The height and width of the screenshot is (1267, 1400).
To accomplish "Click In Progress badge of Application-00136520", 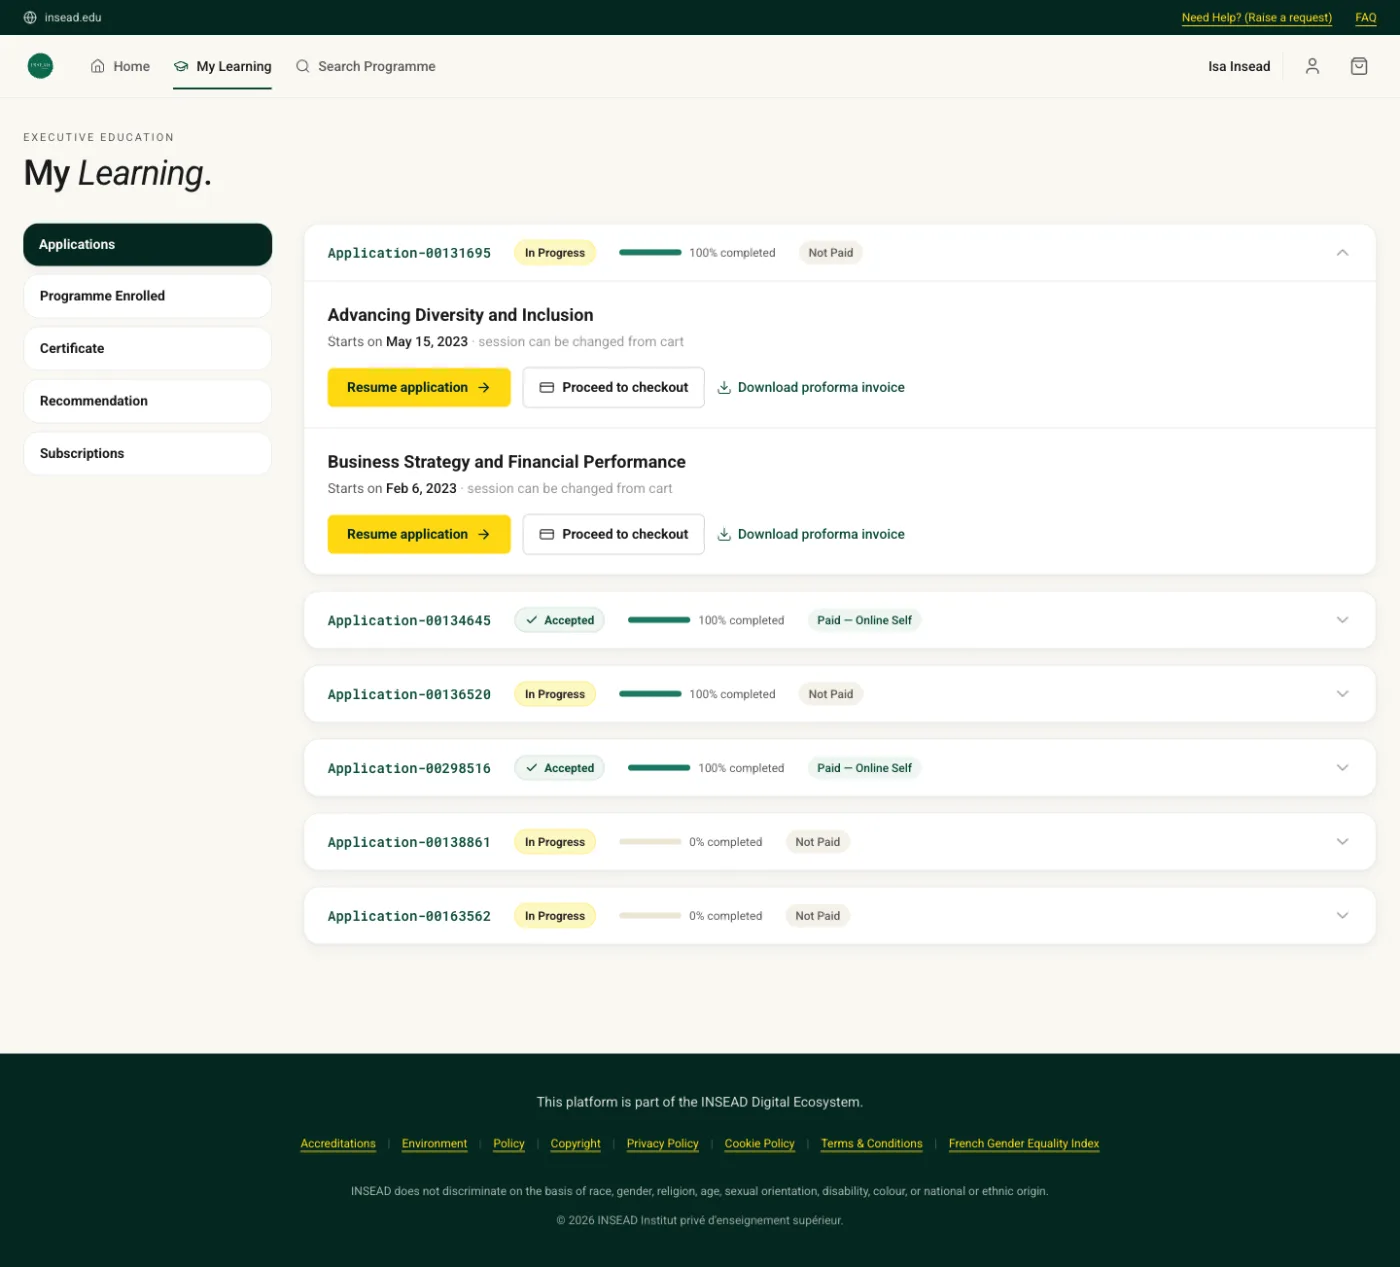I will 555,694.
